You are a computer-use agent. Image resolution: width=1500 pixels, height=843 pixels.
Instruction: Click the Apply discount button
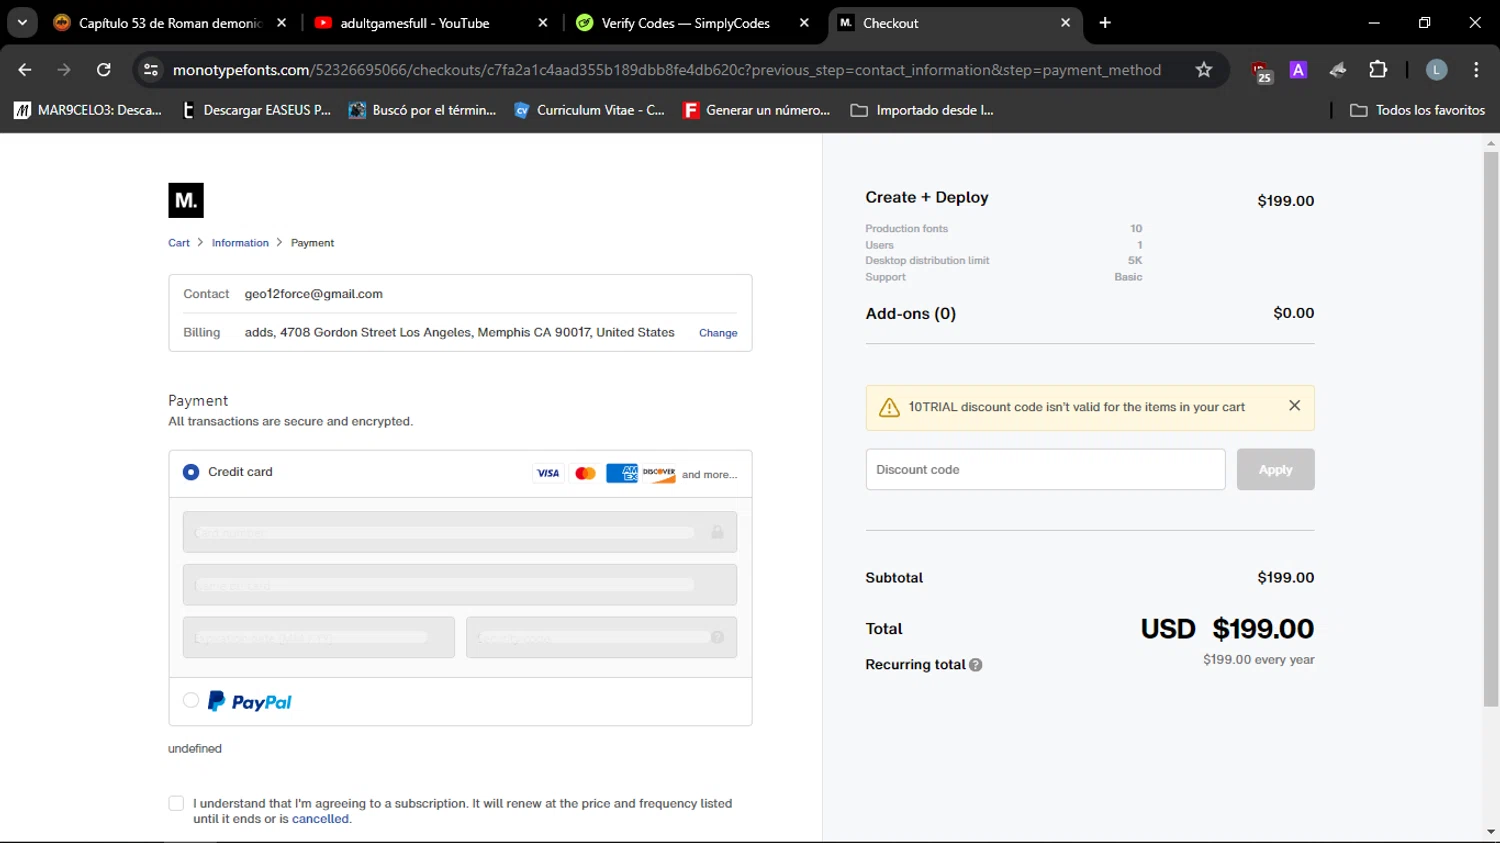click(1275, 469)
